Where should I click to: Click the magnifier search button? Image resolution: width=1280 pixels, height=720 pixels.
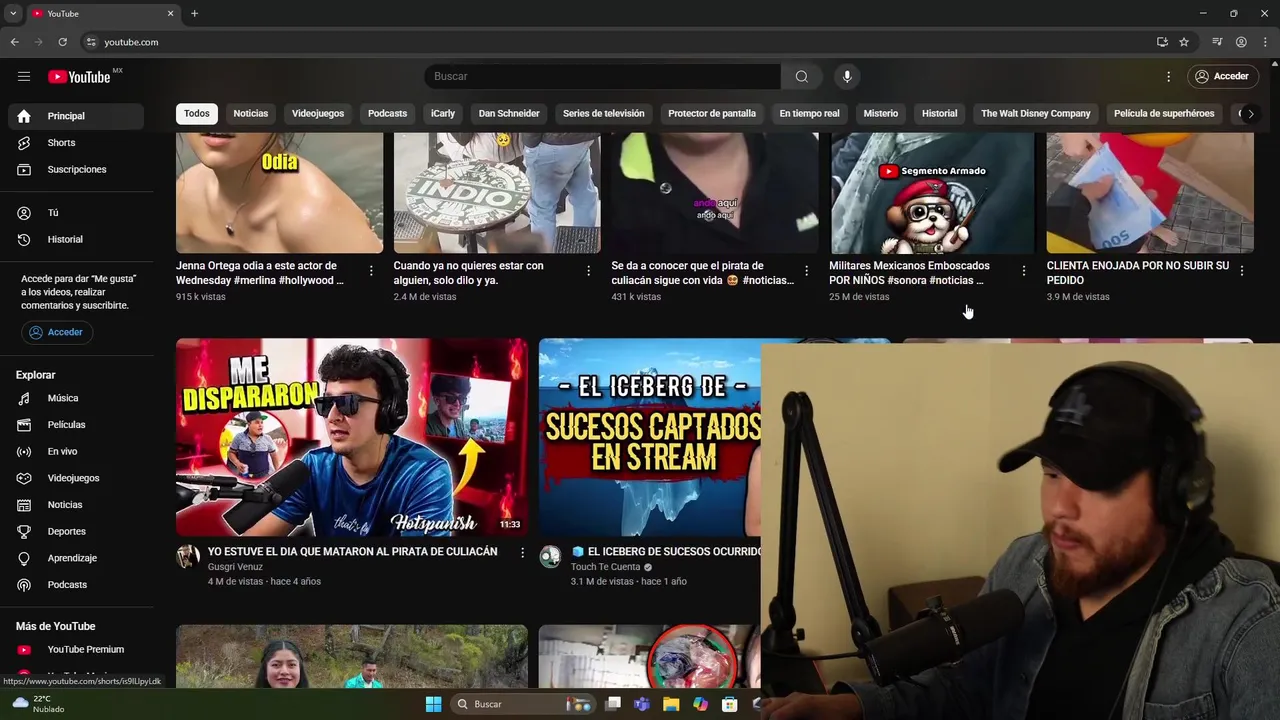click(x=801, y=76)
